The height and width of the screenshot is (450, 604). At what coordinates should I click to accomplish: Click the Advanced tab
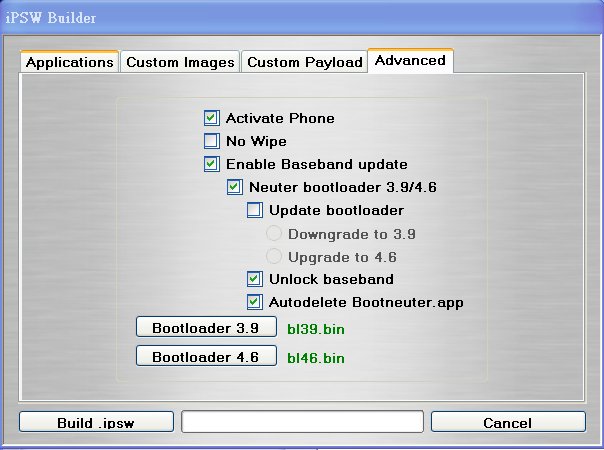point(410,60)
